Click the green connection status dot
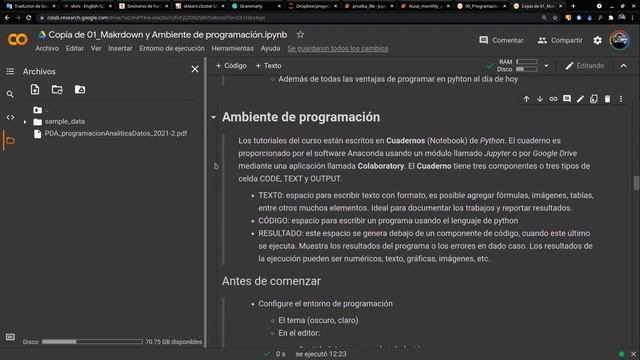Viewport: 640px width, 360px height. click(x=621, y=354)
